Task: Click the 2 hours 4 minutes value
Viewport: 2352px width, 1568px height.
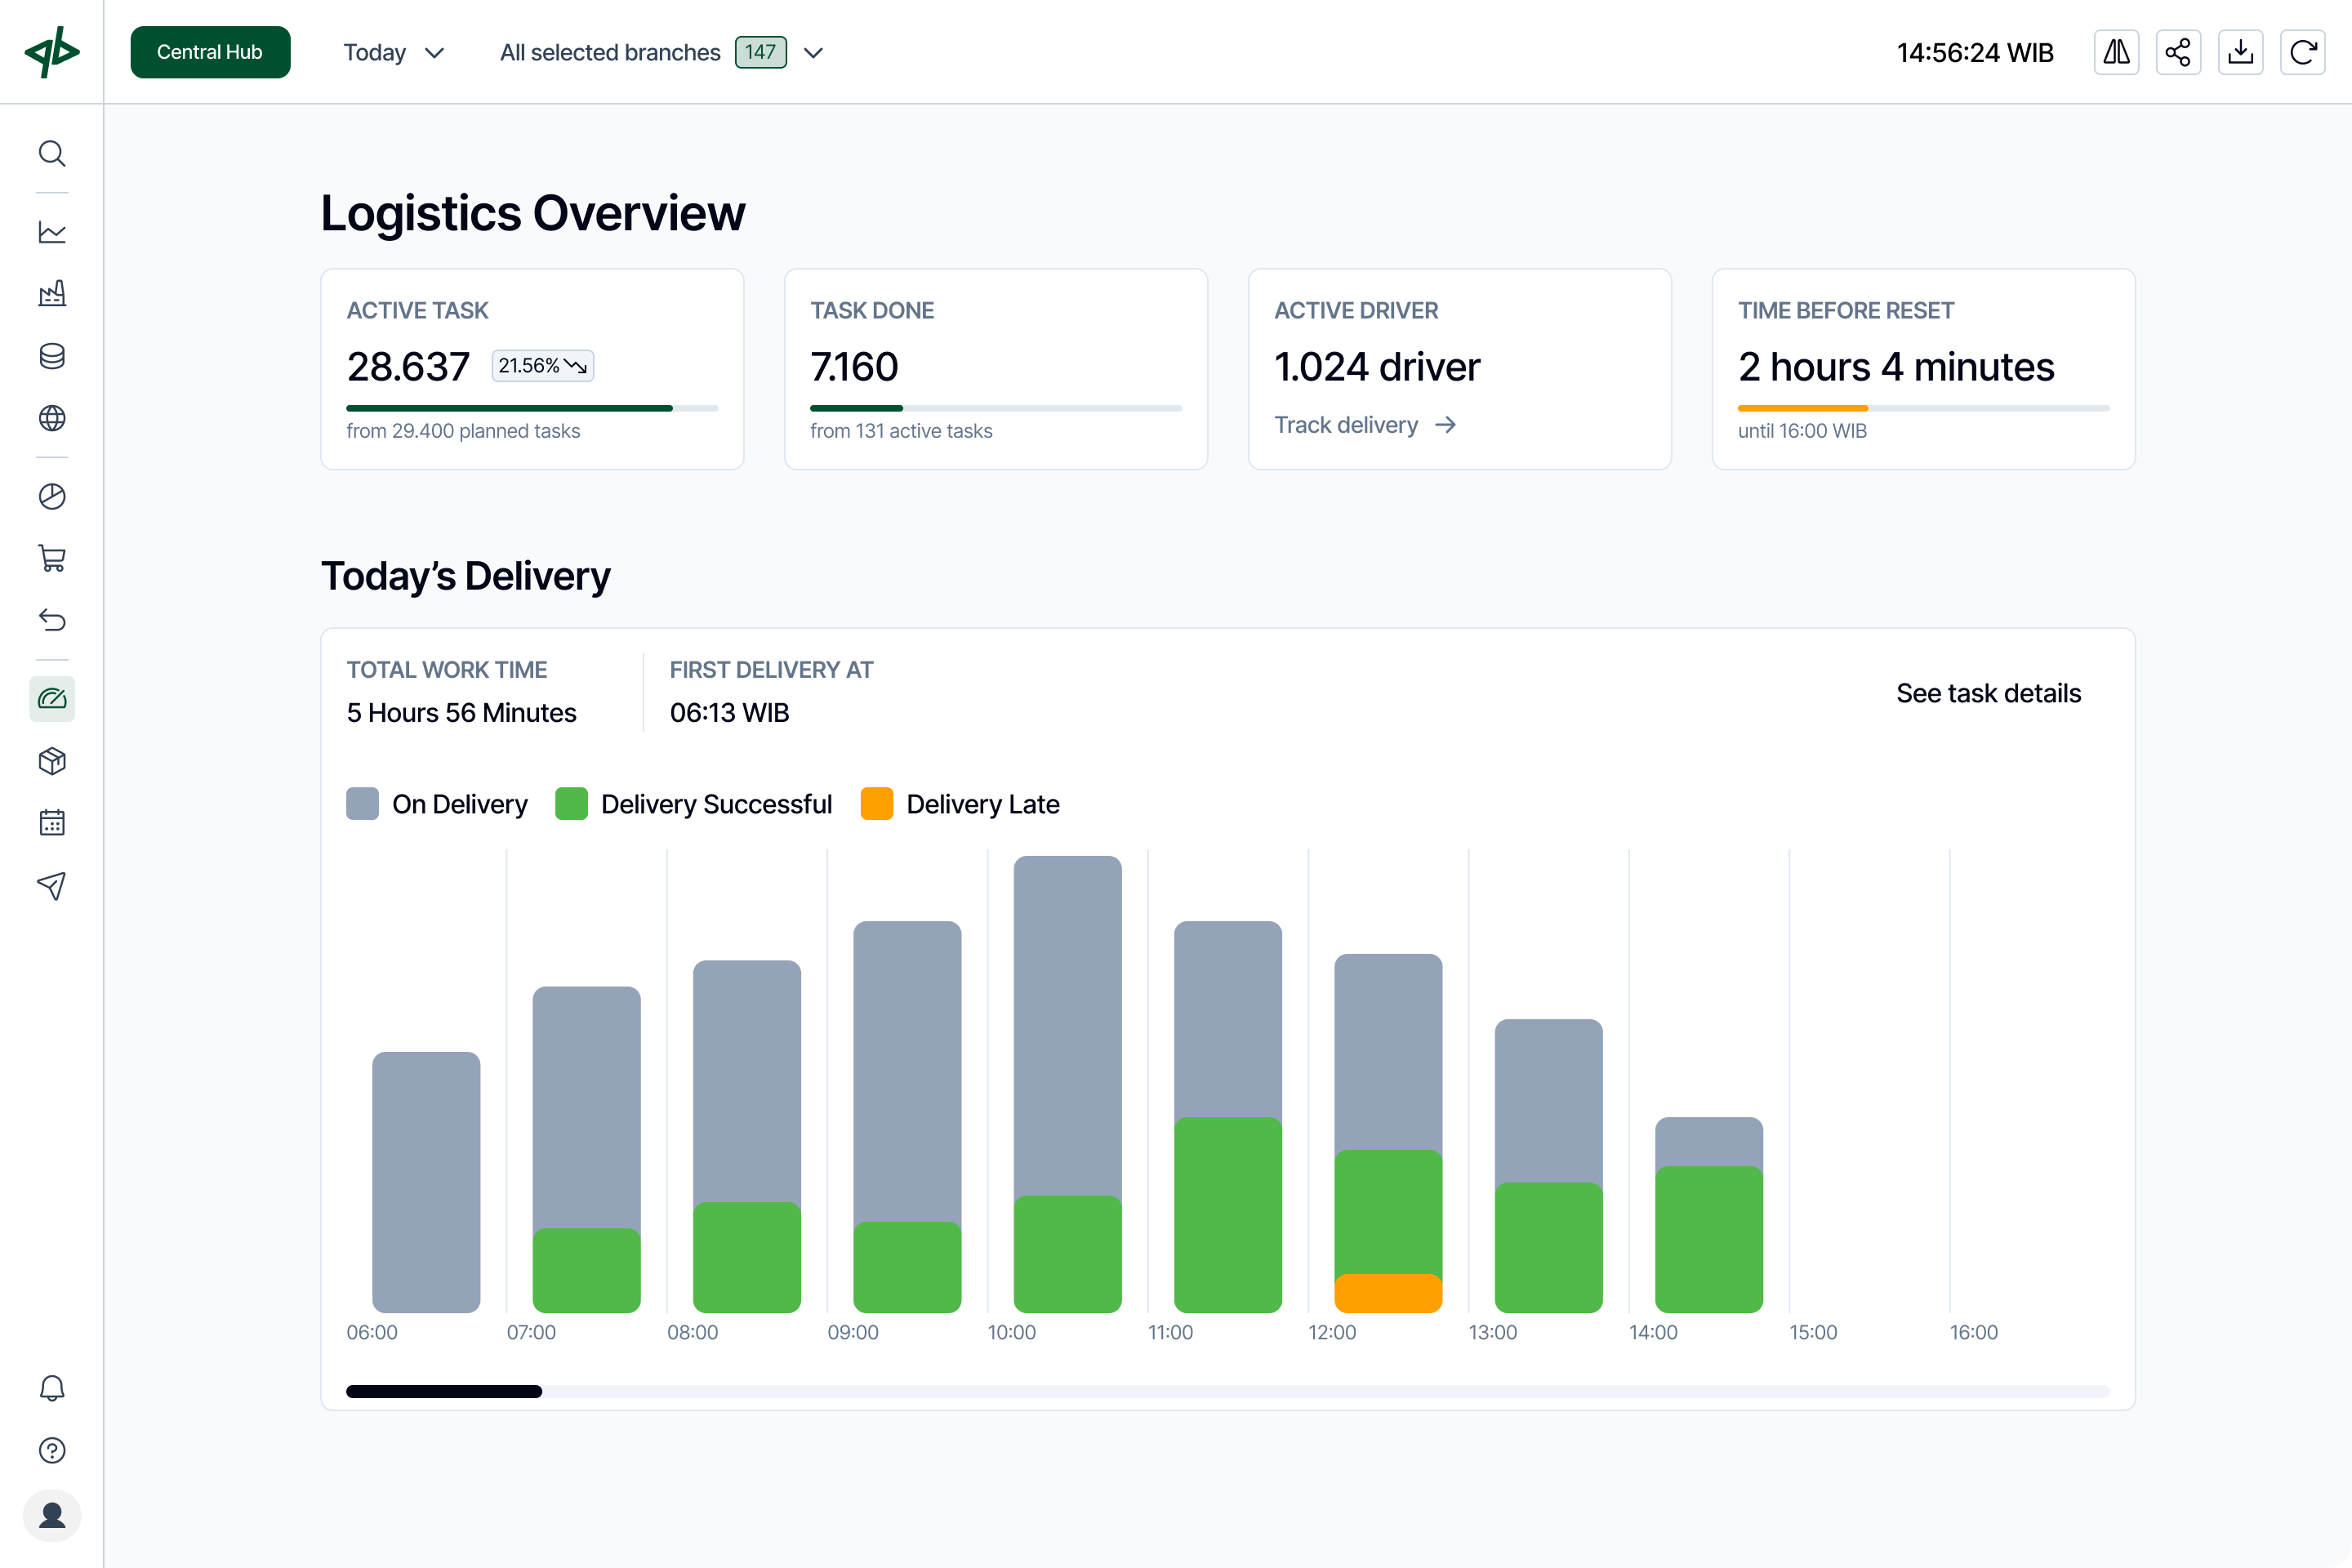Action: click(x=1896, y=367)
